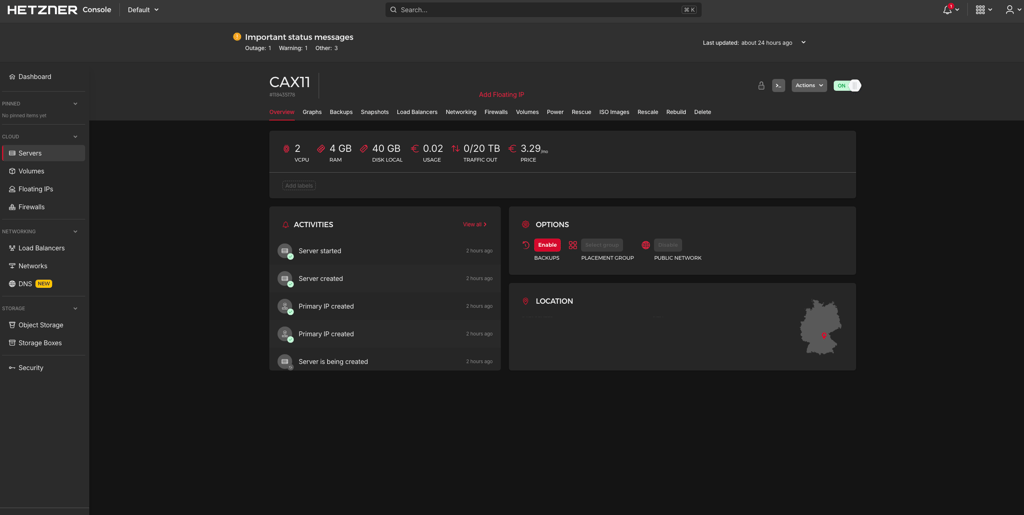Open the Firewalls tab
This screenshot has height=515, width=1024.
pyautogui.click(x=496, y=112)
